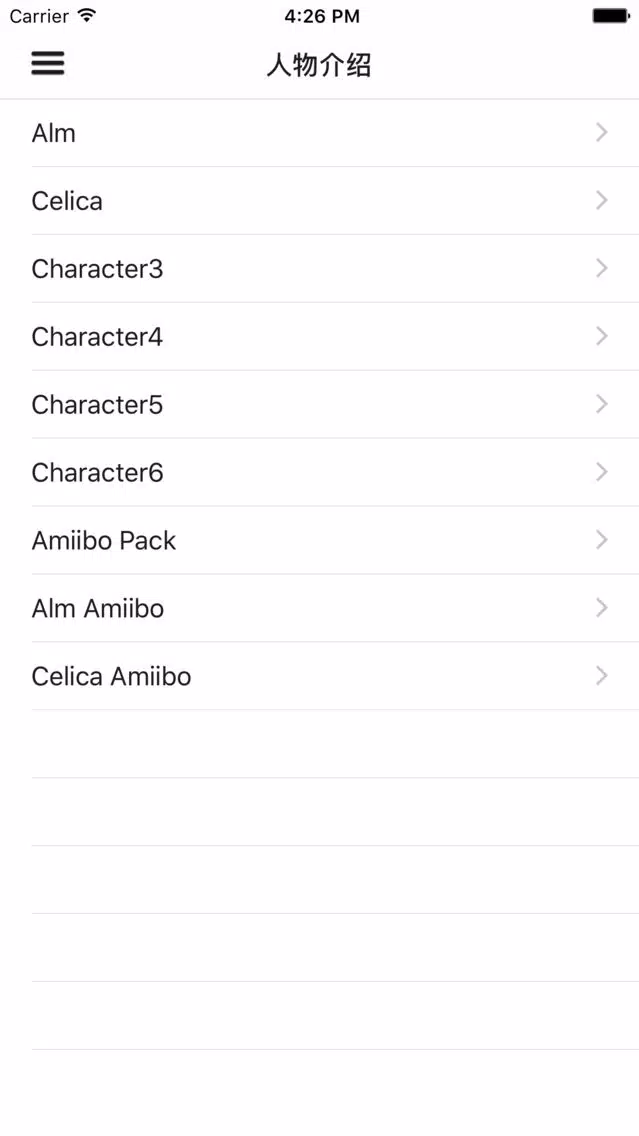Open the Amiibo Pack entry
The width and height of the screenshot is (639, 1136).
pyautogui.click(x=320, y=540)
